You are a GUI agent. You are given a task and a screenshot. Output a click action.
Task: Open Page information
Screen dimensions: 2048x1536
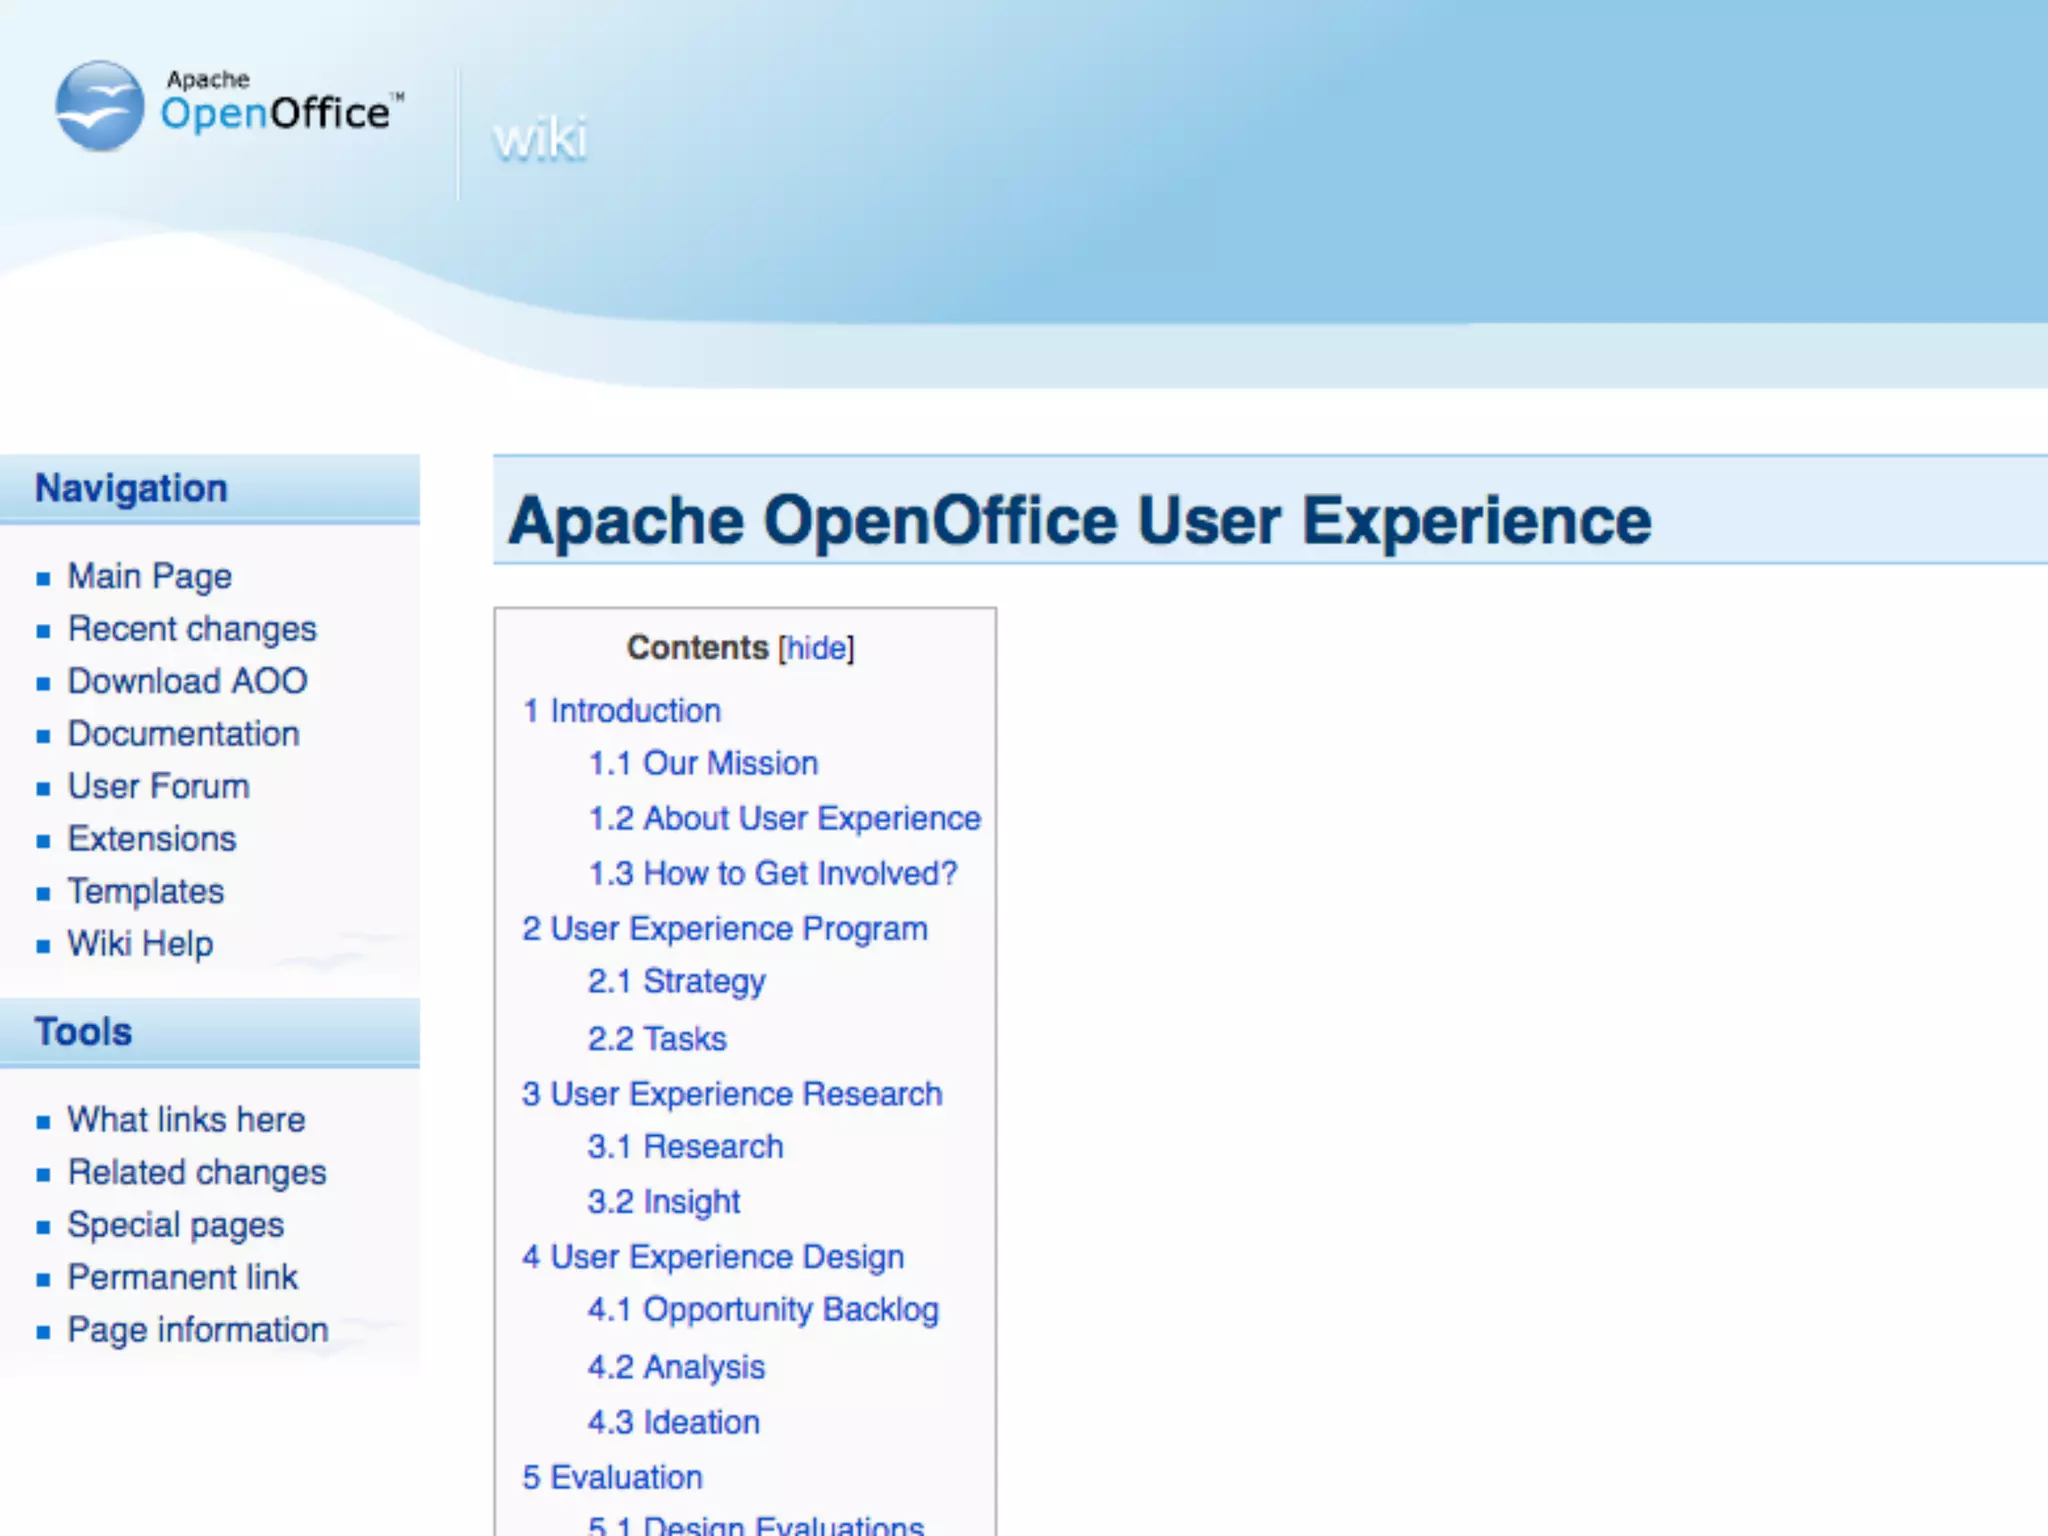pos(197,1330)
